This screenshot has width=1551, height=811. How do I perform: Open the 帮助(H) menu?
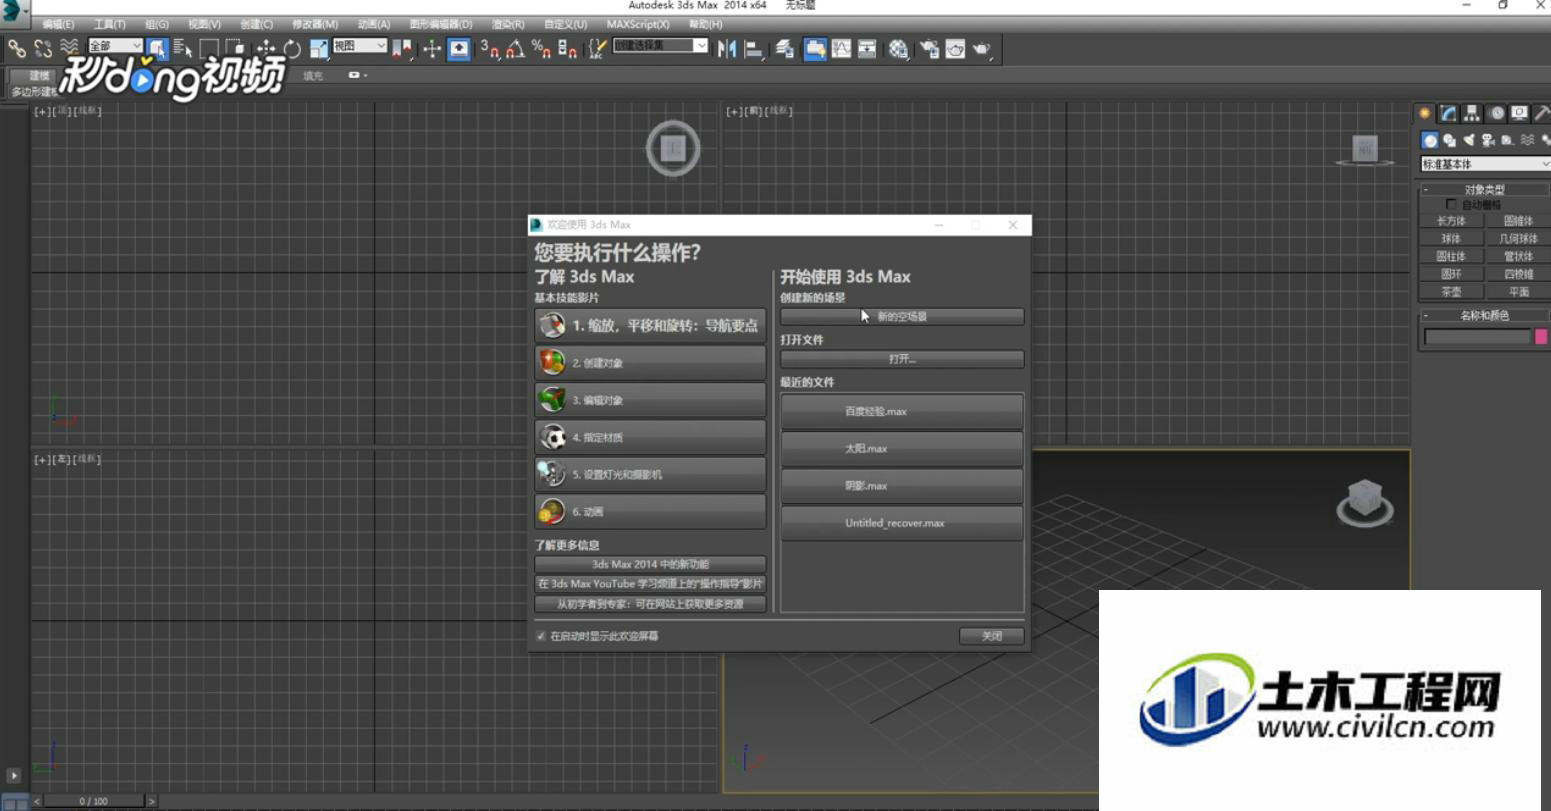[x=705, y=24]
